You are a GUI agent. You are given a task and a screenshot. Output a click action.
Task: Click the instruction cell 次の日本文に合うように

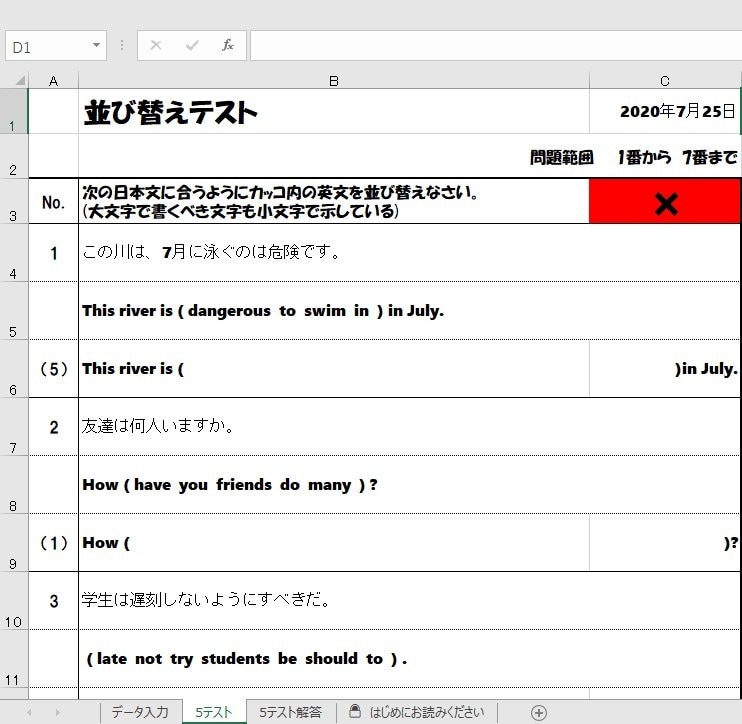pos(334,202)
